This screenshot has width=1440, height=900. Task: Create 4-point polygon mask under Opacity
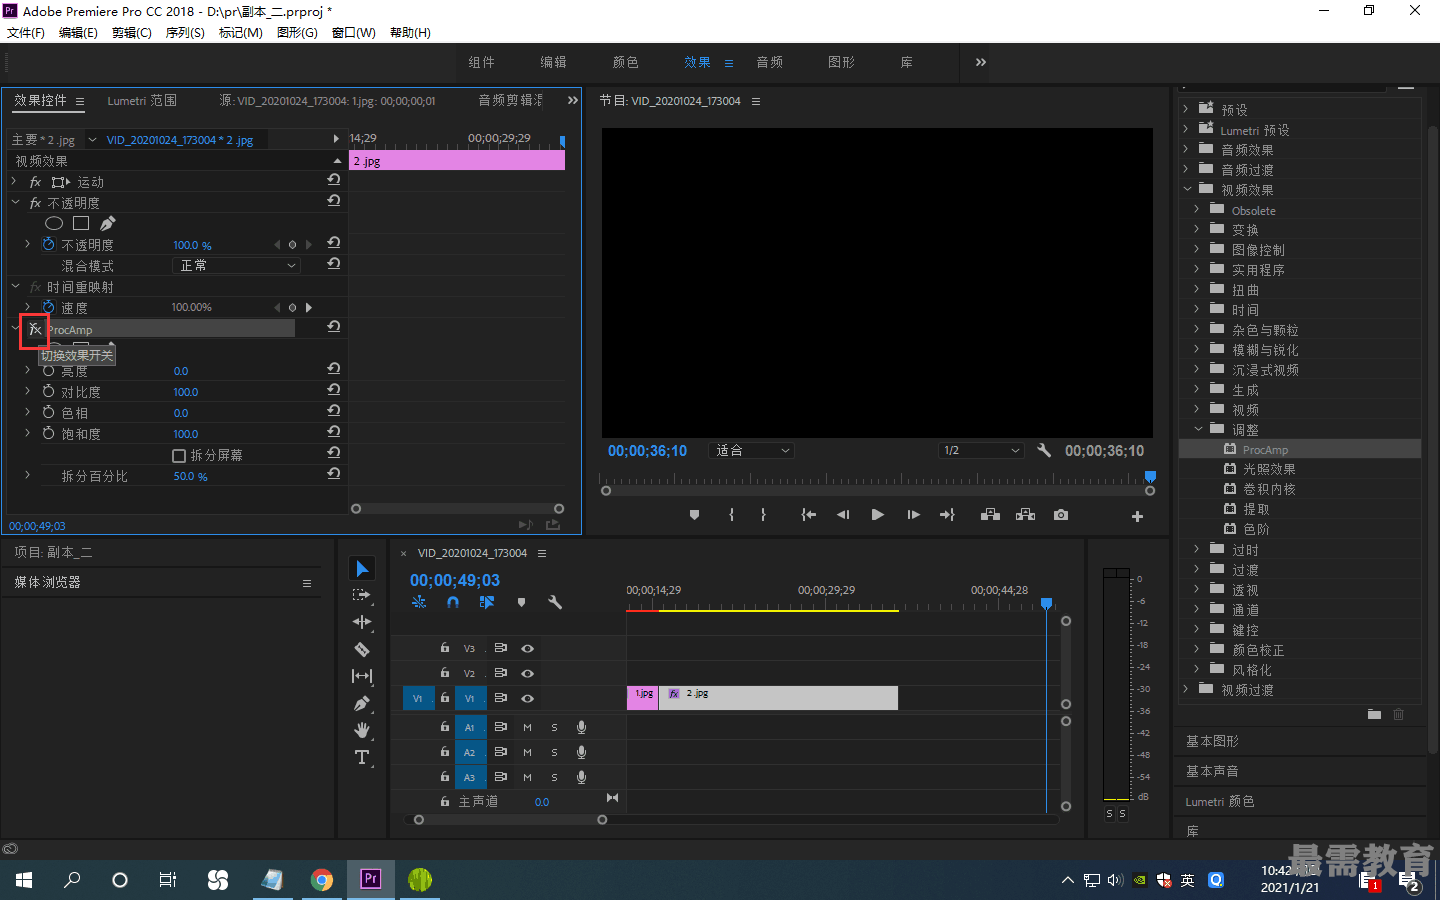[81, 223]
